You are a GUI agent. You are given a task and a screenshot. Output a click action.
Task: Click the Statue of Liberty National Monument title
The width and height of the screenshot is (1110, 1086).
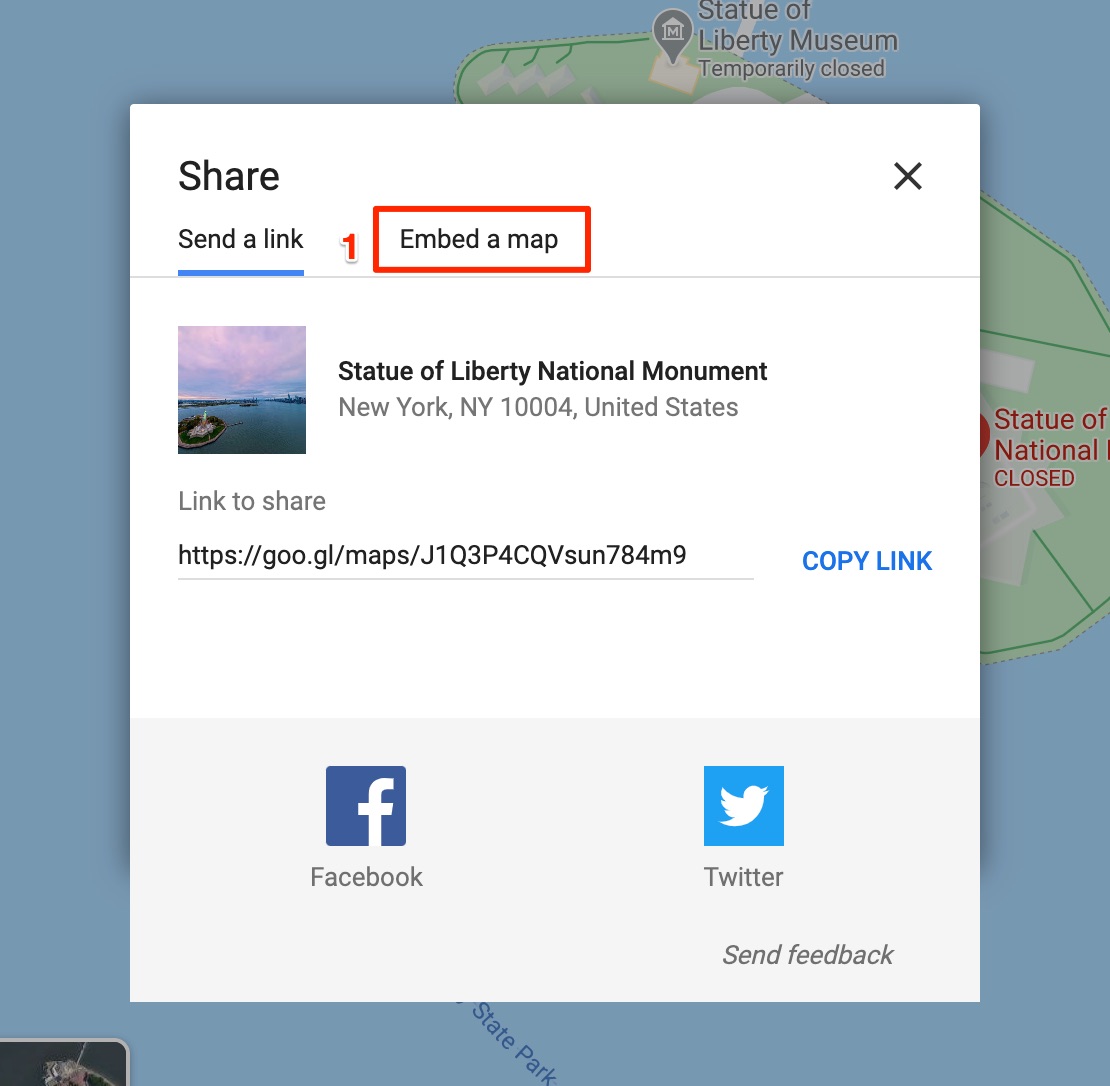point(552,370)
